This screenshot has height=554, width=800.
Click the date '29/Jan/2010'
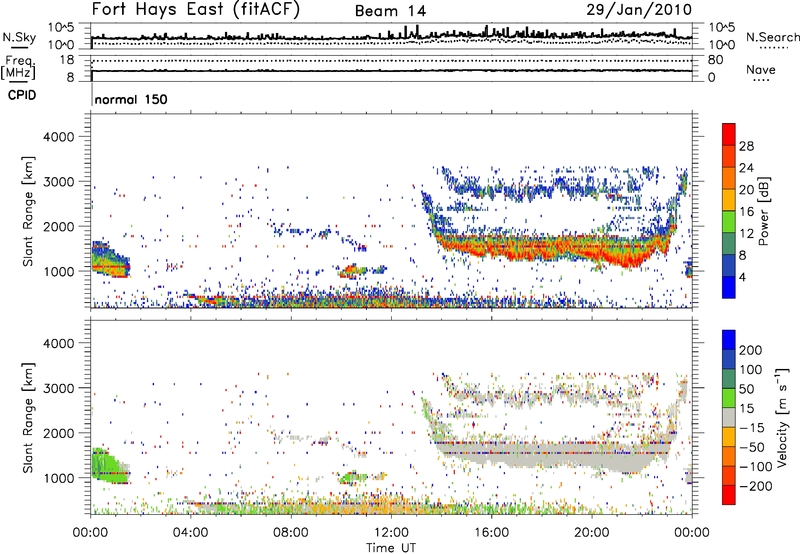click(639, 9)
